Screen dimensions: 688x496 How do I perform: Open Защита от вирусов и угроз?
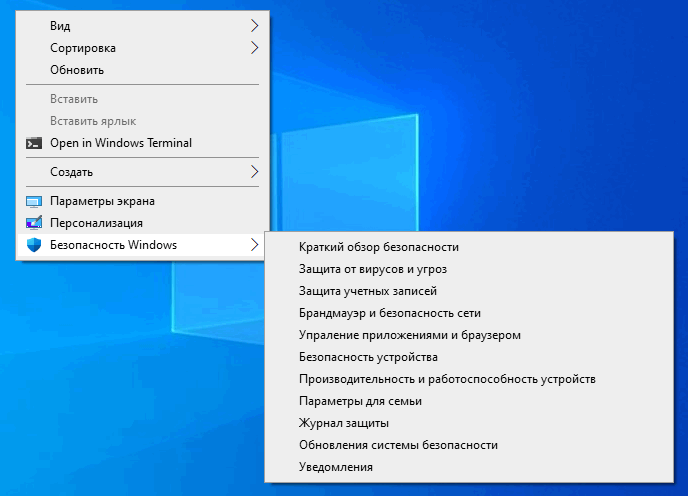tap(469, 269)
